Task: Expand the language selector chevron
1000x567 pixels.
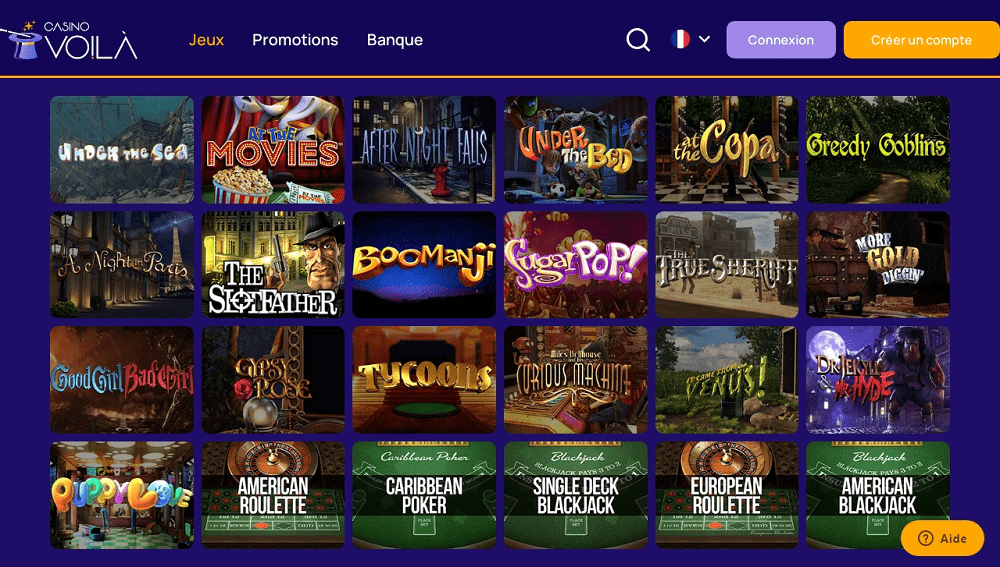Action: 704,39
